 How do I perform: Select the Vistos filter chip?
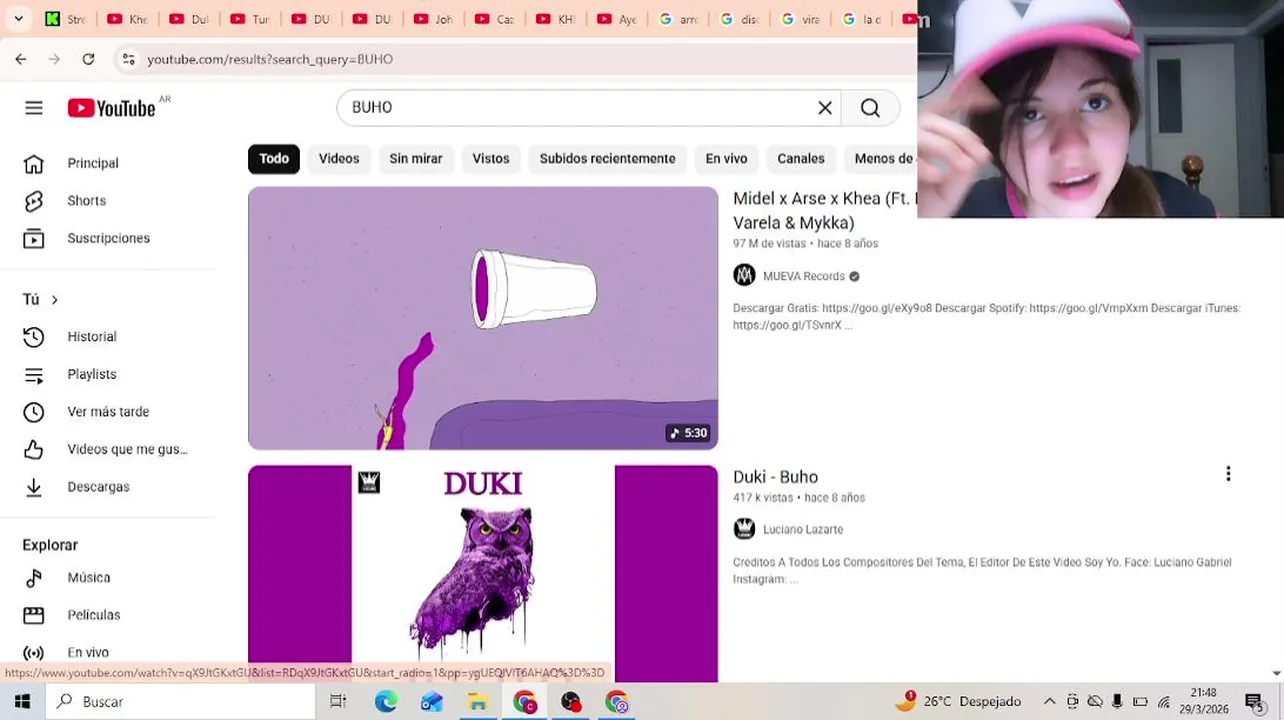point(491,159)
